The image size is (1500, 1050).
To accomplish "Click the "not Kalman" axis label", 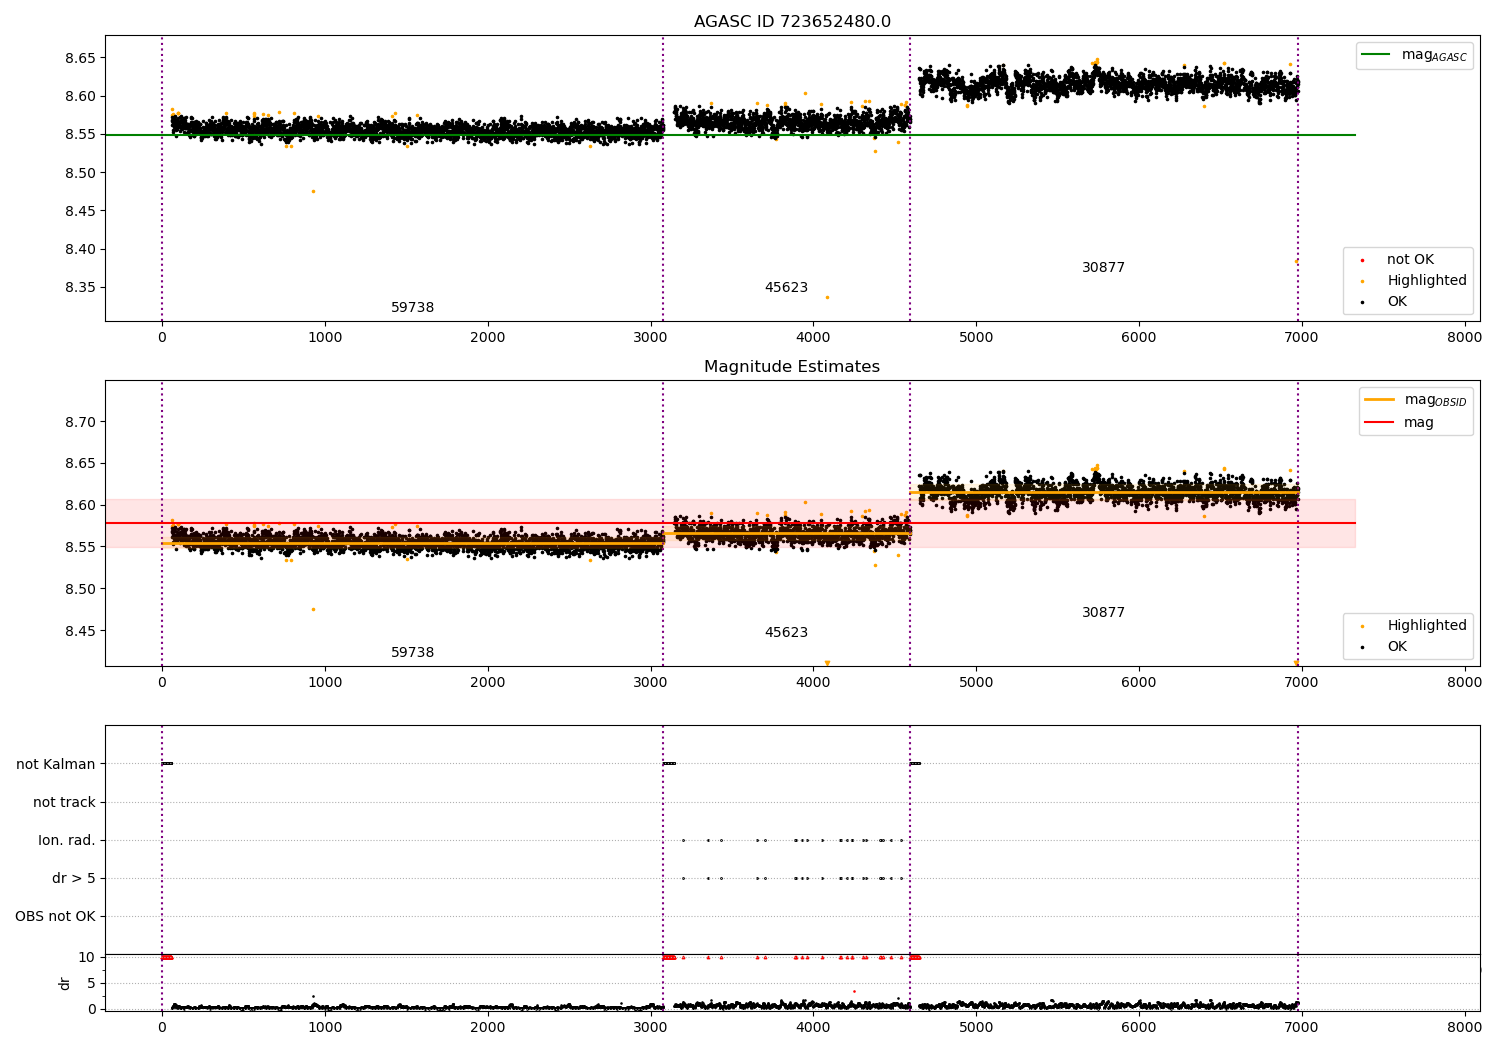I will pyautogui.click(x=56, y=764).
